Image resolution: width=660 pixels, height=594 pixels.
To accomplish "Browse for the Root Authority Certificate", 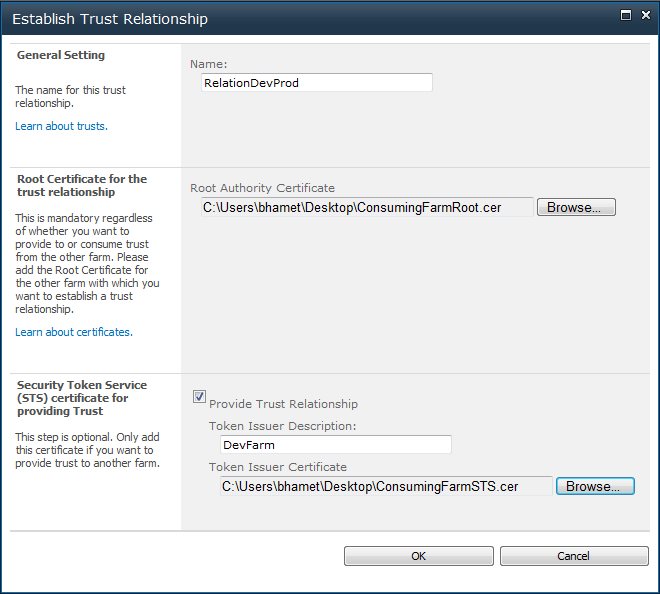I will coord(576,207).
